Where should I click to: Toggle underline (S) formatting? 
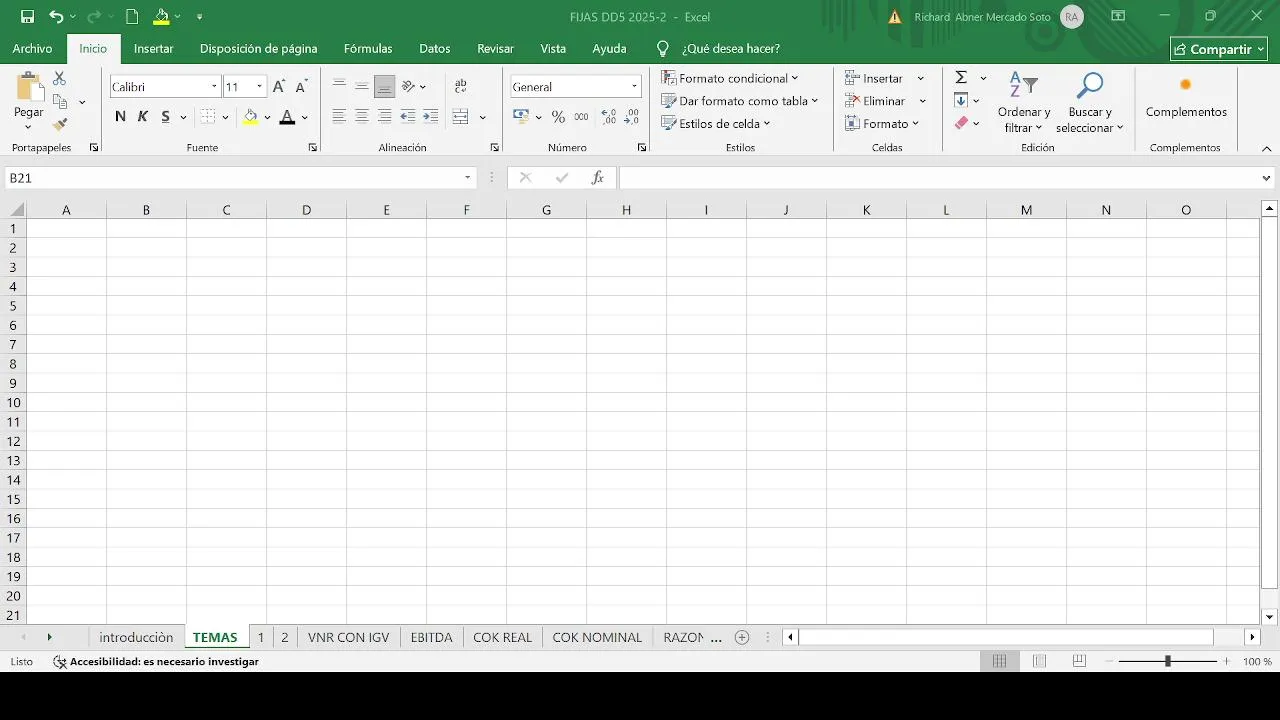pyautogui.click(x=165, y=117)
